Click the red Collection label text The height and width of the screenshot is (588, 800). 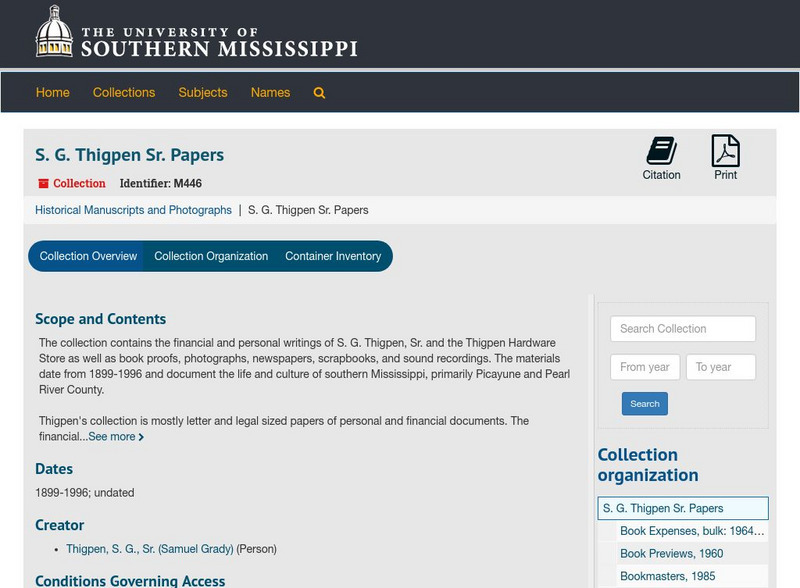click(x=79, y=183)
